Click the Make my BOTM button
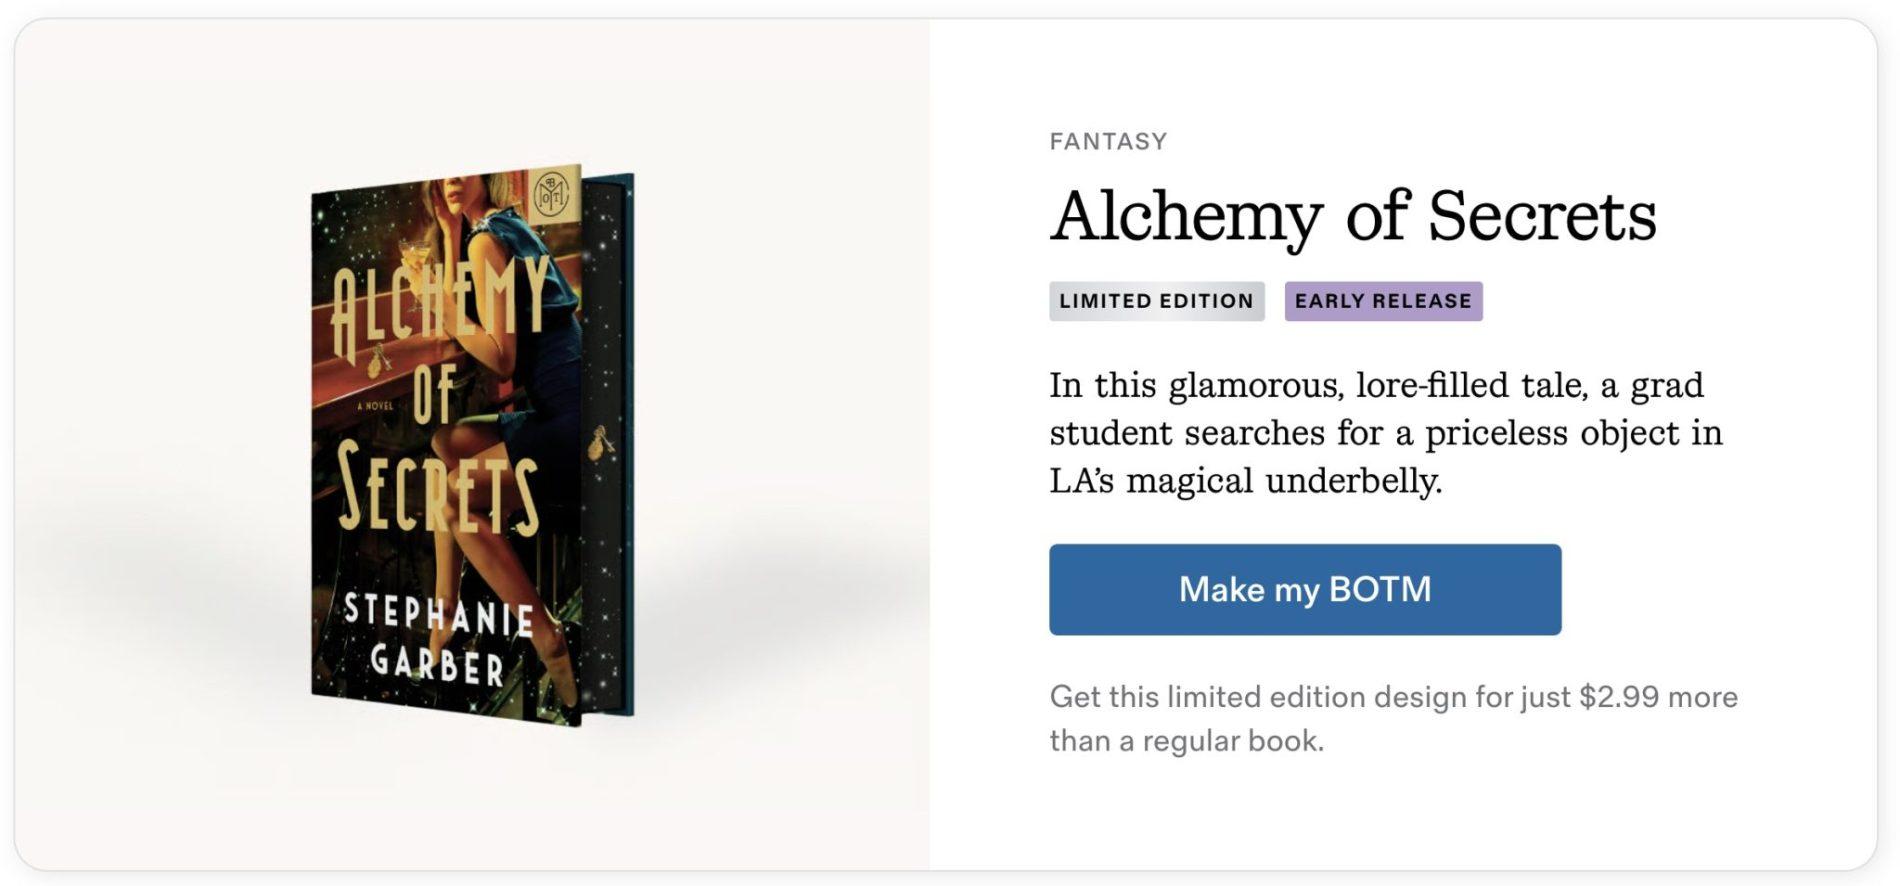 point(1304,589)
